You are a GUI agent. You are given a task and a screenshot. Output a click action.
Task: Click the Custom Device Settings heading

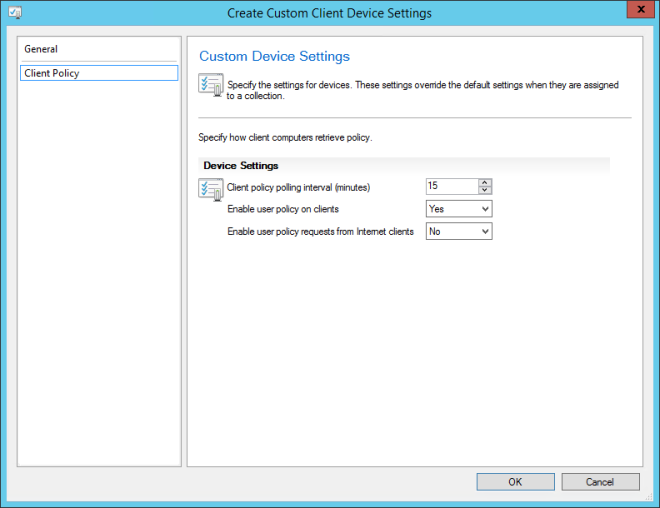274,57
